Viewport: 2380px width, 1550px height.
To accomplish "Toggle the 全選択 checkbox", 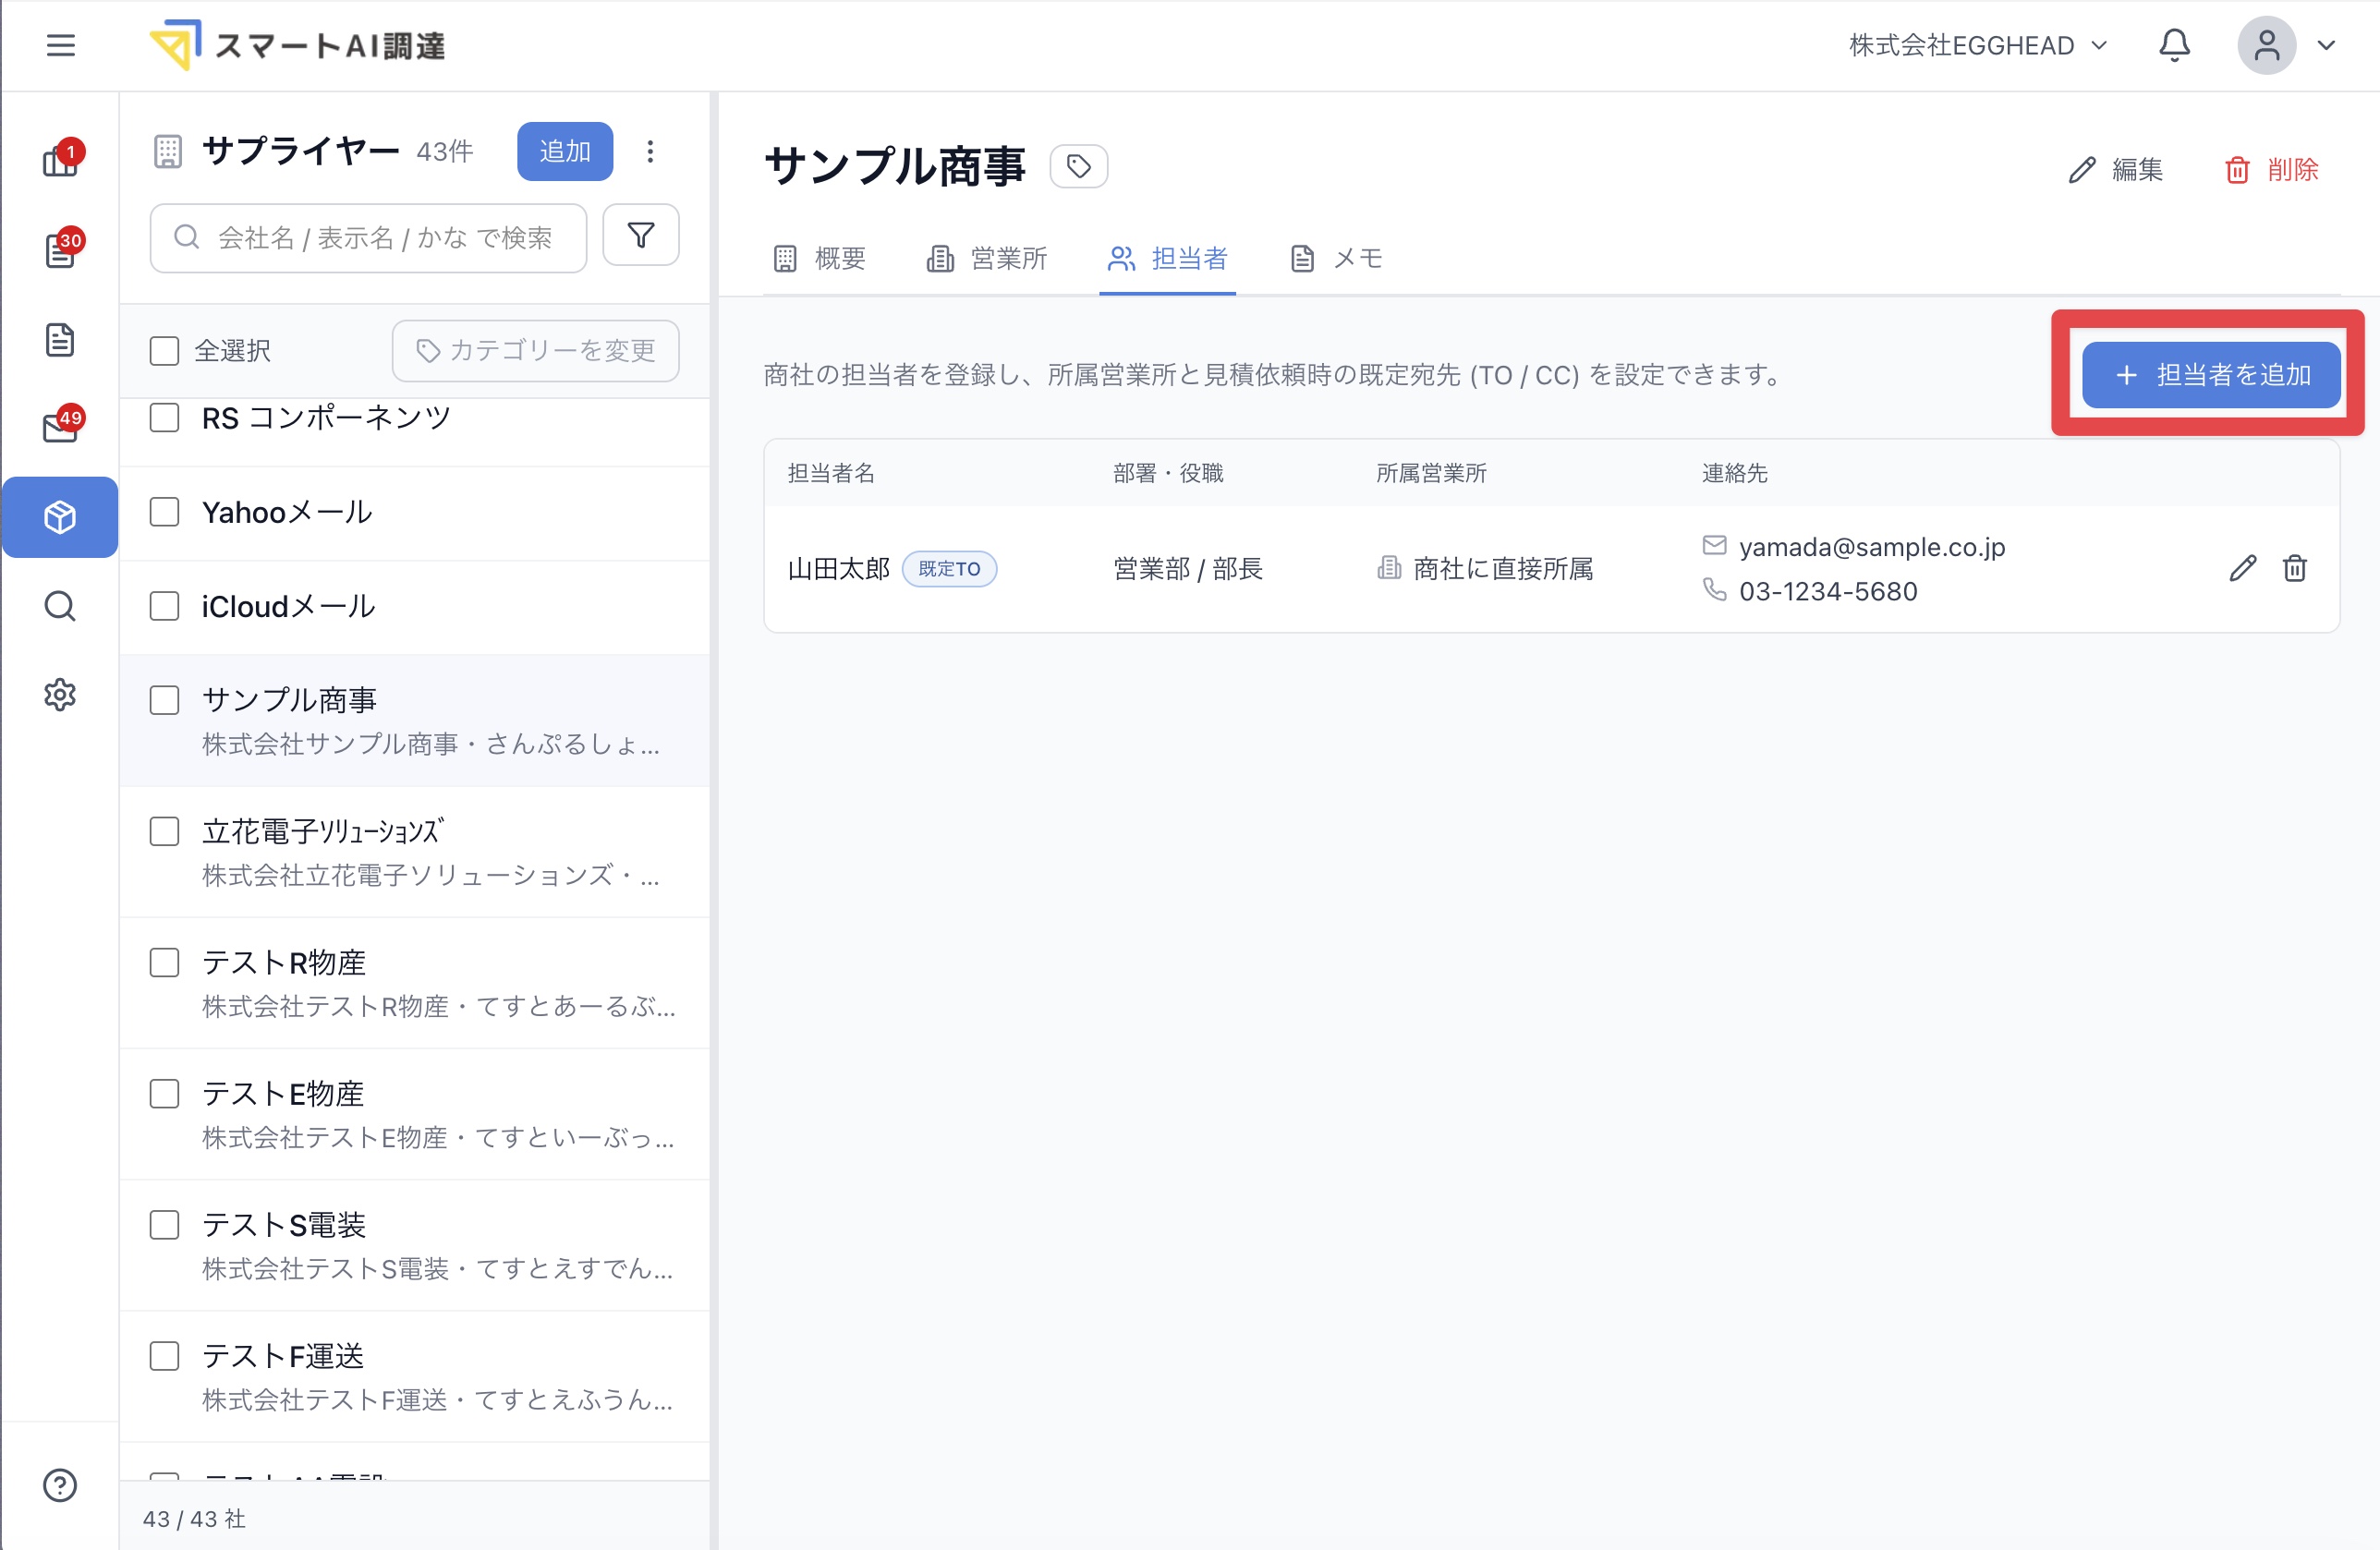I will 164,351.
